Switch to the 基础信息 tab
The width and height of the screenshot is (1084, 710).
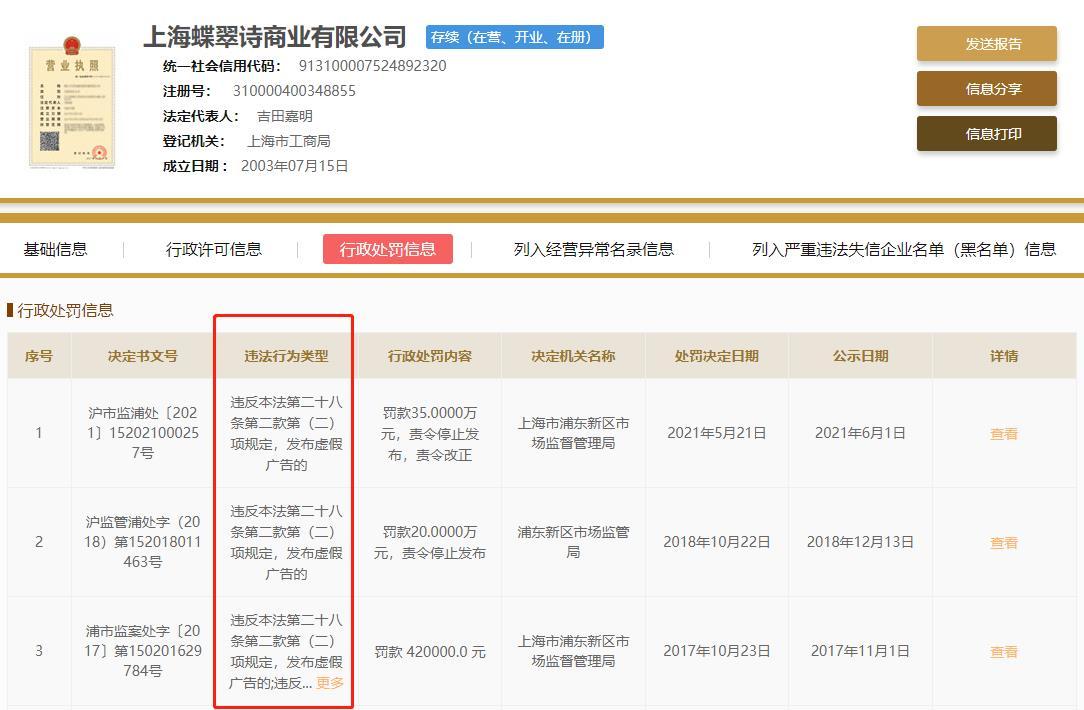click(x=57, y=249)
